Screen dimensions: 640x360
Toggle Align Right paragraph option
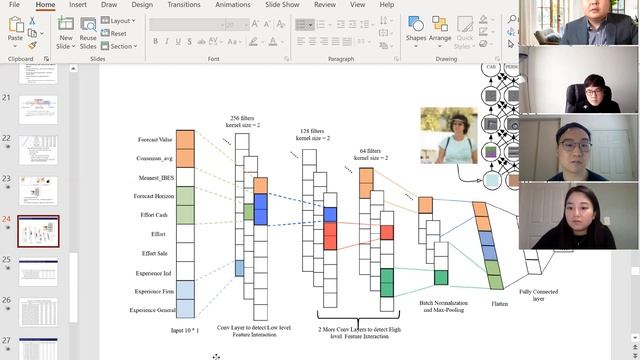click(324, 42)
